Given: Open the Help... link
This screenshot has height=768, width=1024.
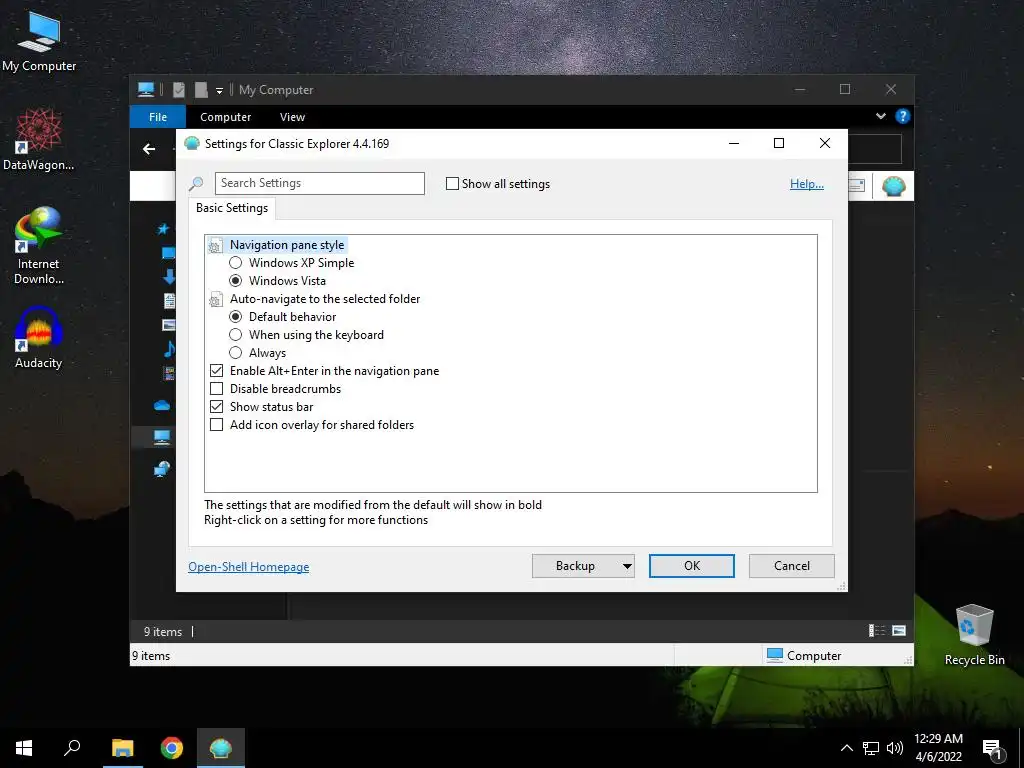Looking at the screenshot, I should (x=807, y=184).
